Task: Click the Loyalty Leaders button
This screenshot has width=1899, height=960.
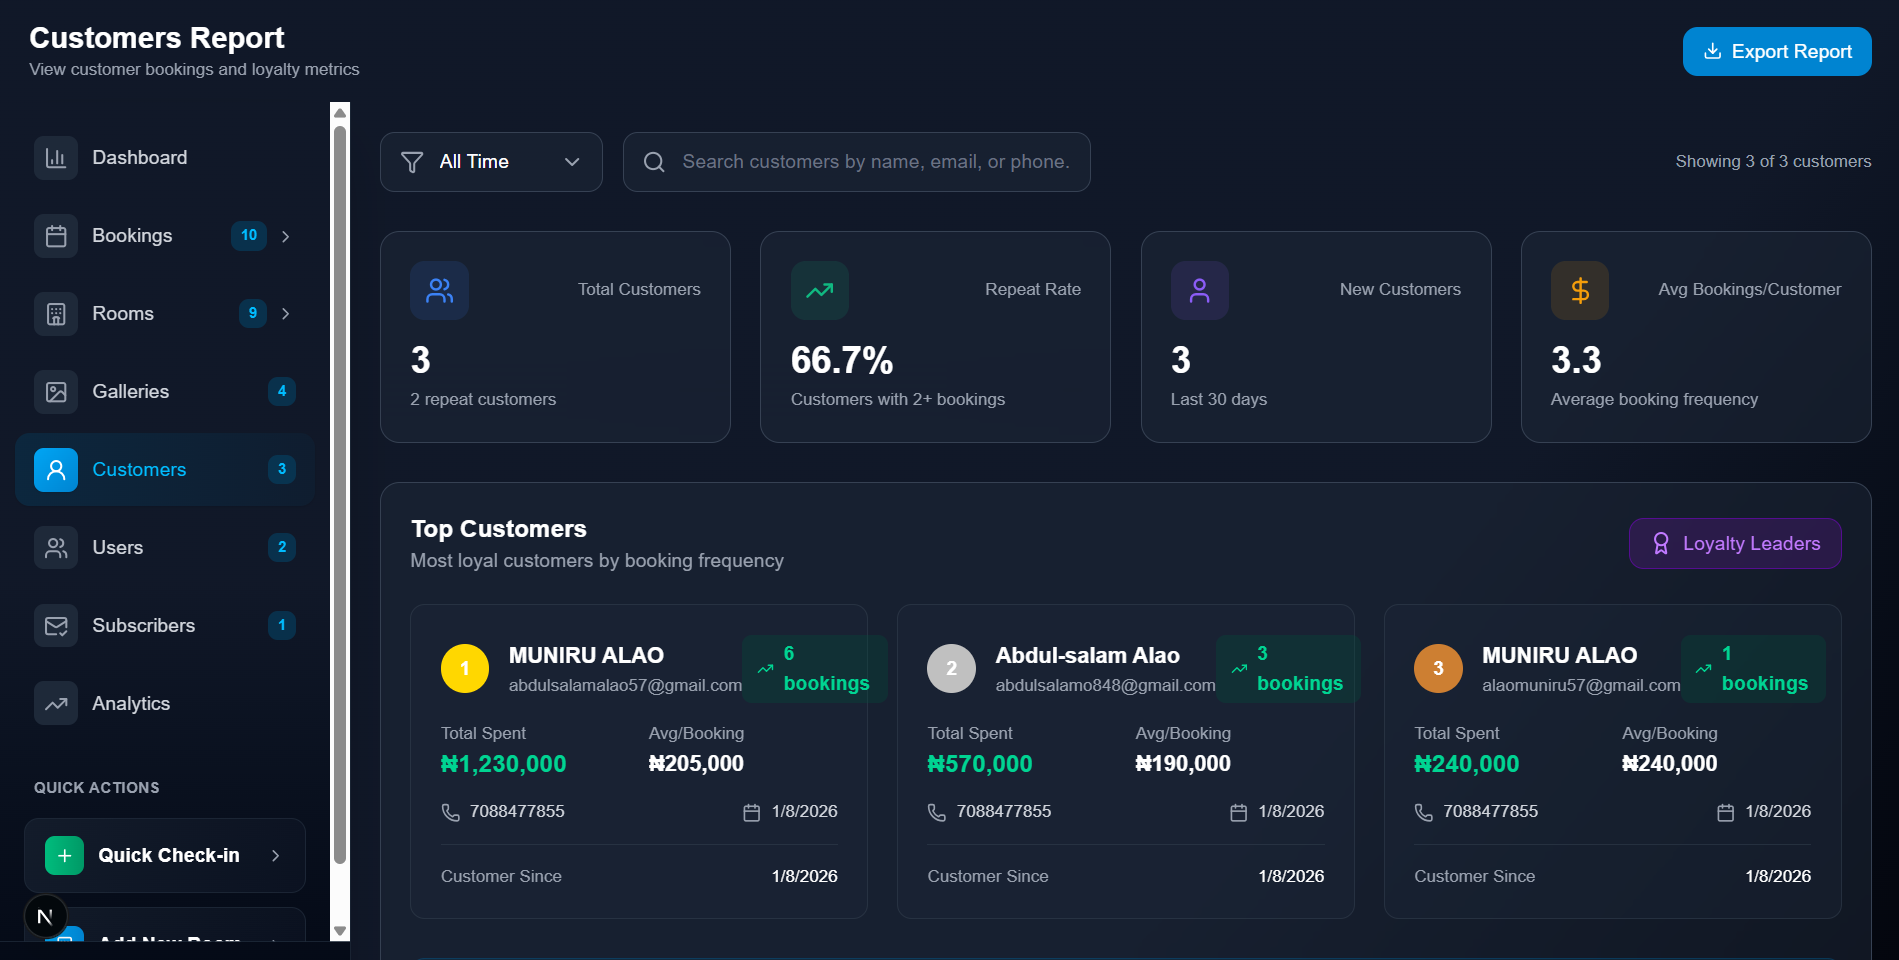Action: 1734,544
